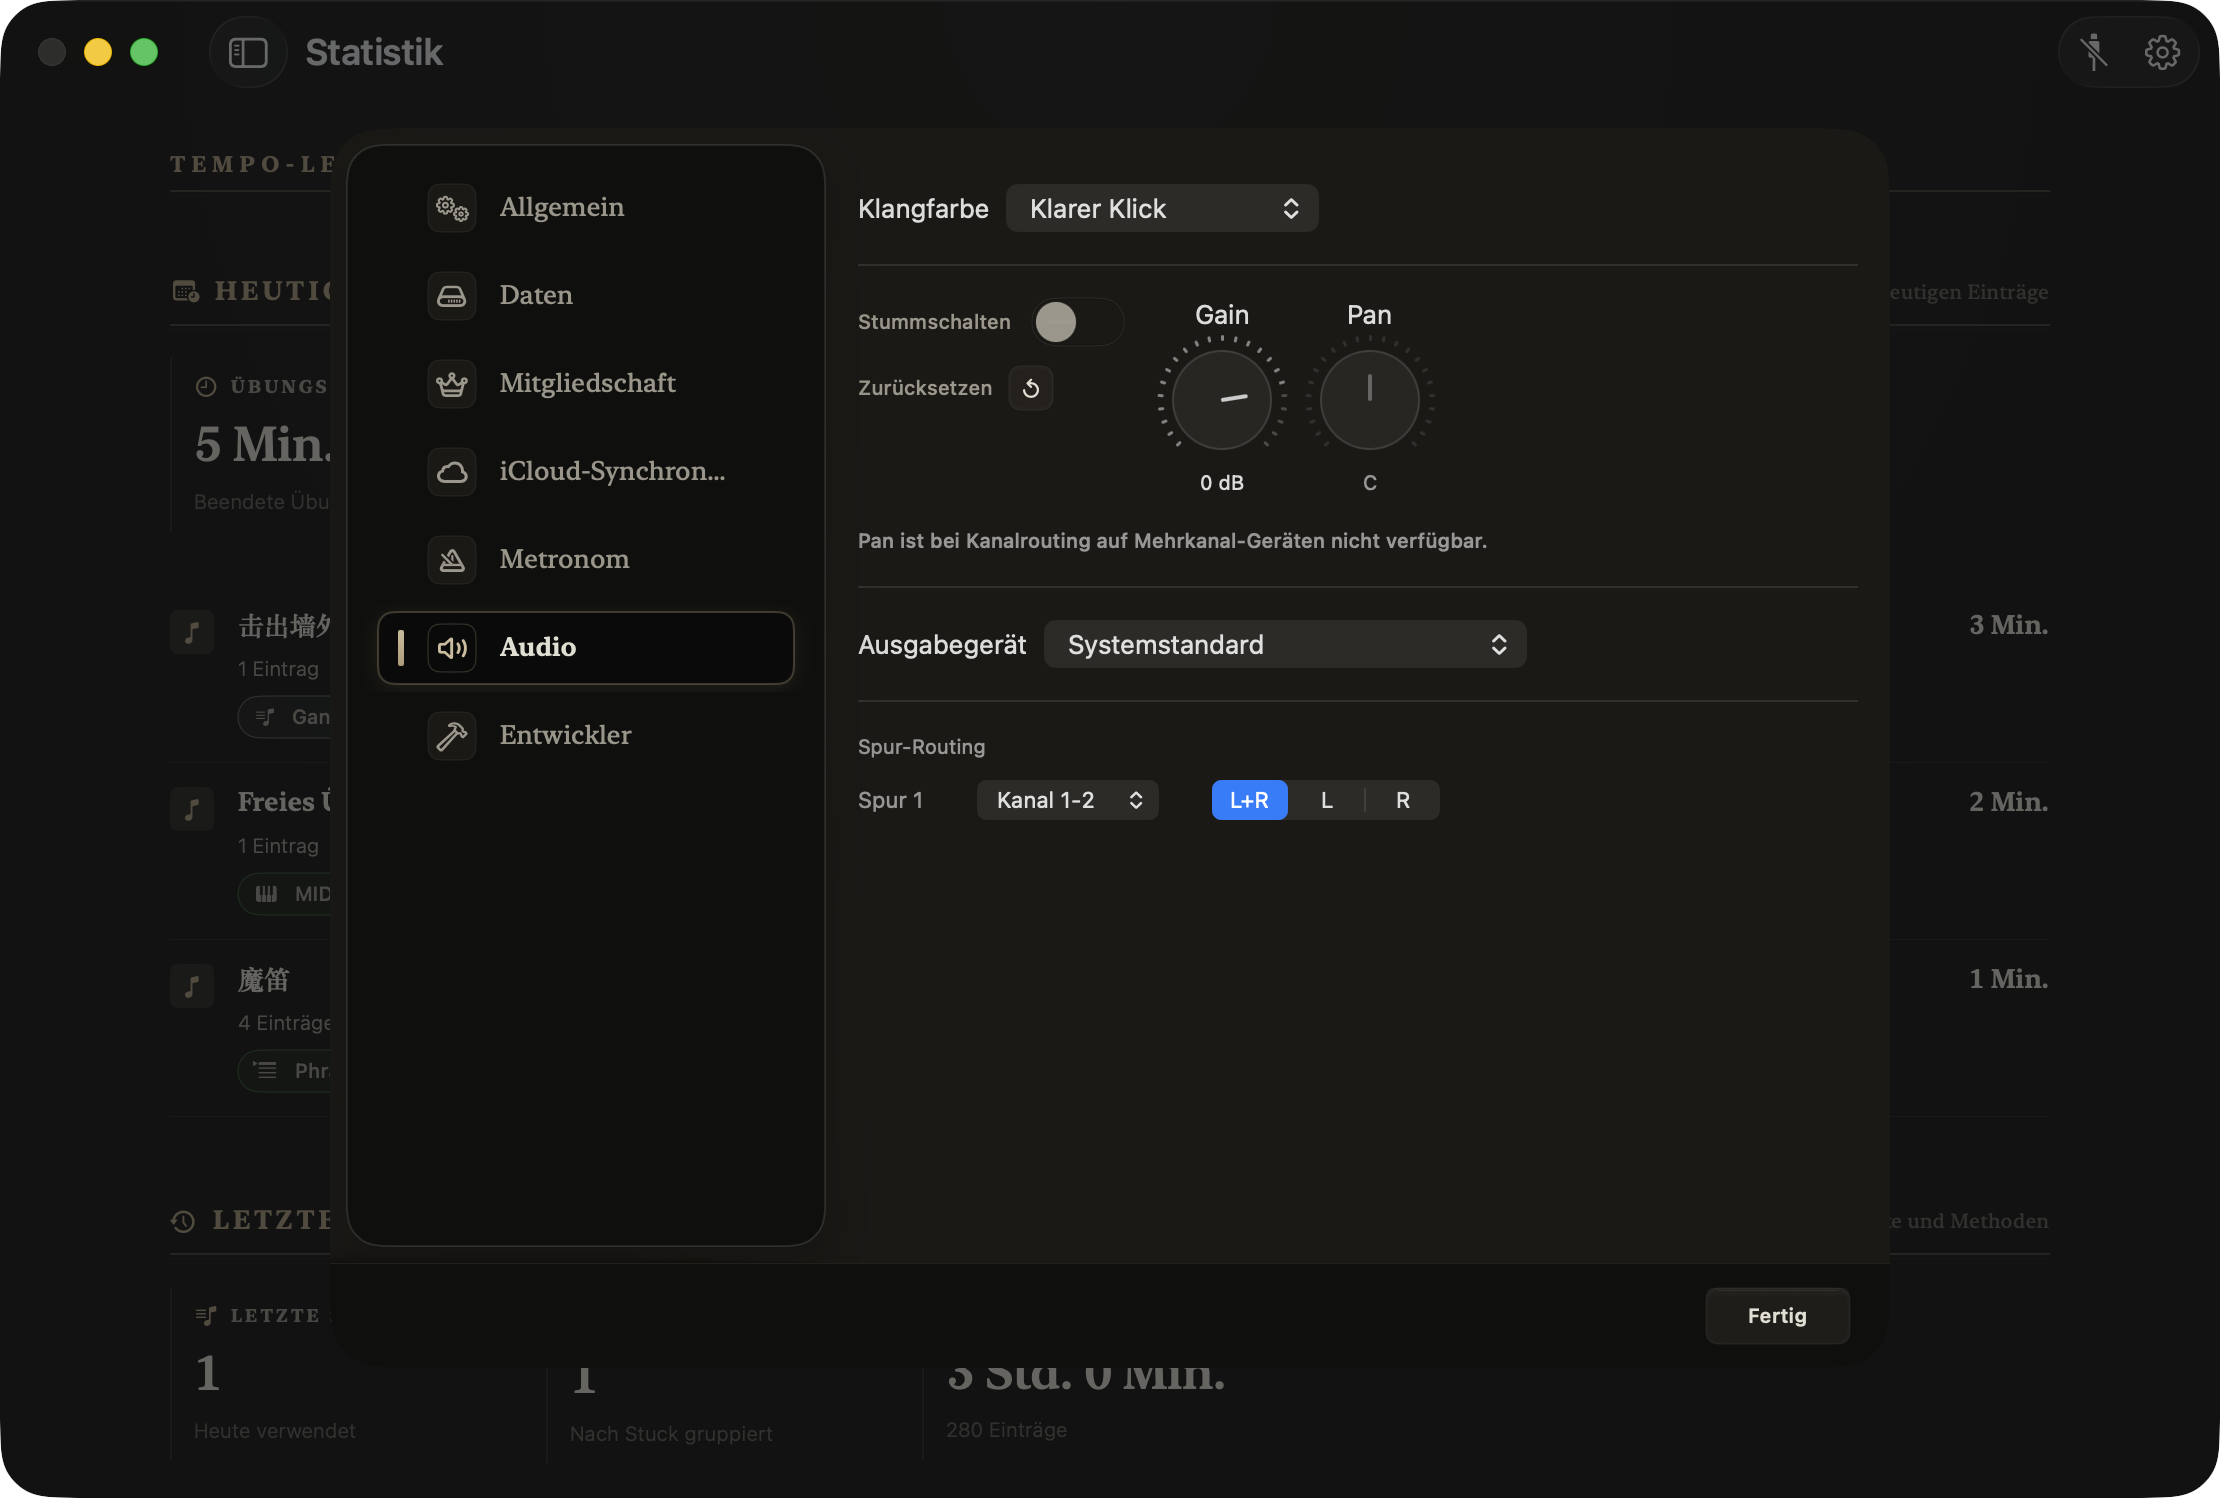The image size is (2220, 1498).
Task: Select the R channel routing option
Action: pos(1403,800)
